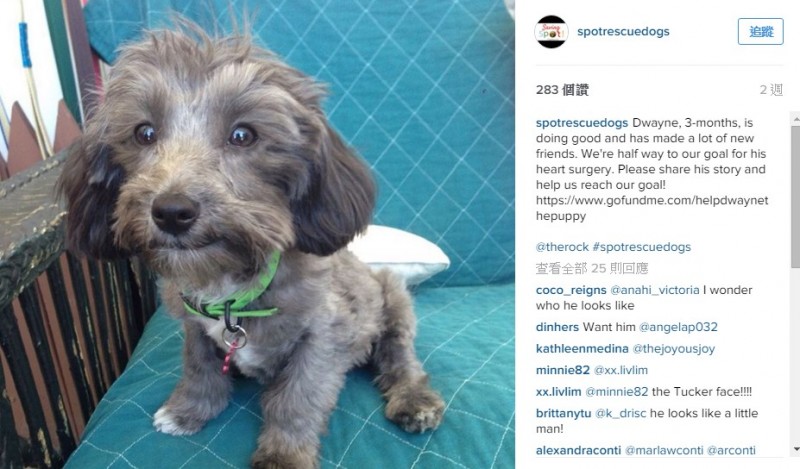Click the 追蹤 follow button
The width and height of the screenshot is (800, 469).
pos(760,32)
